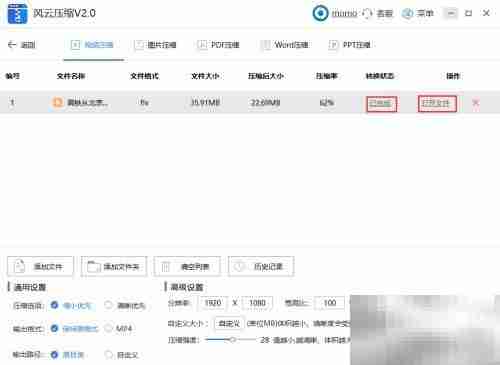Image resolution: width=500 pixels, height=365 pixels.
Task: Open the menu icon in the title bar
Action: click(407, 13)
